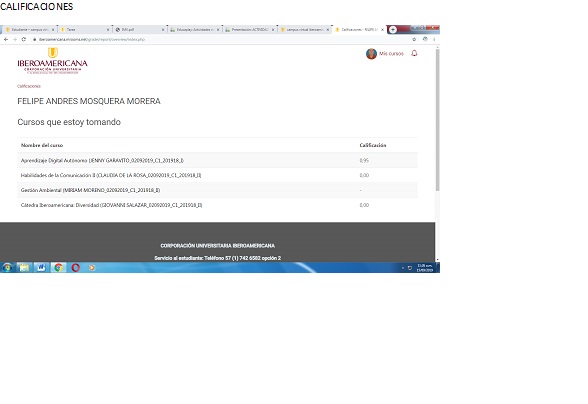Click the Windows Start button
Viewport: 588px width, 404px height.
click(7, 267)
